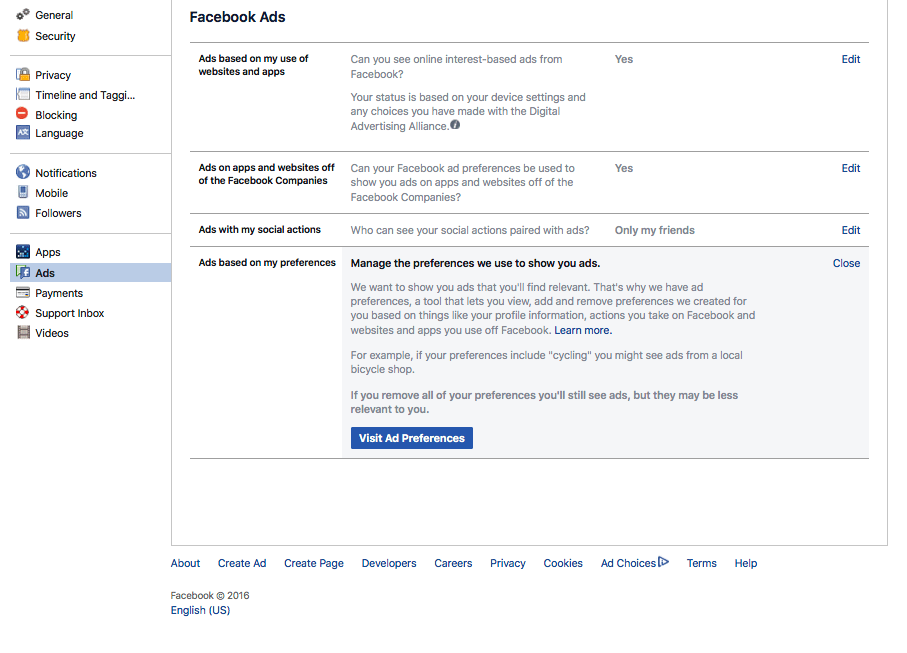Click the Notifications globe icon

(x=23, y=173)
